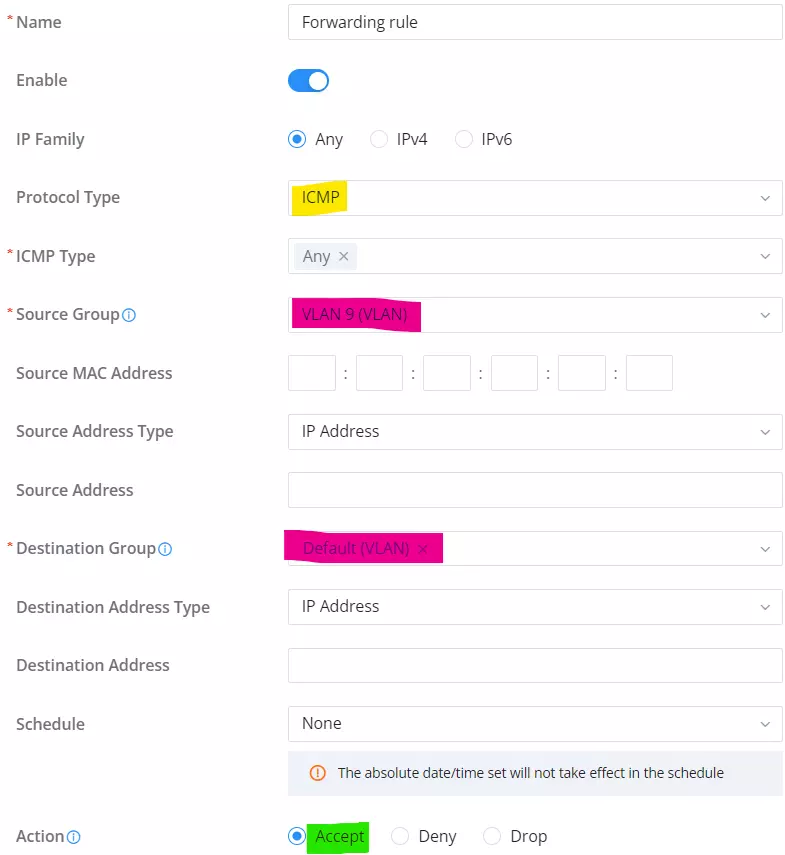Screen dimensions: 785x855
Task: Choose the Deny action
Action: click(x=400, y=836)
